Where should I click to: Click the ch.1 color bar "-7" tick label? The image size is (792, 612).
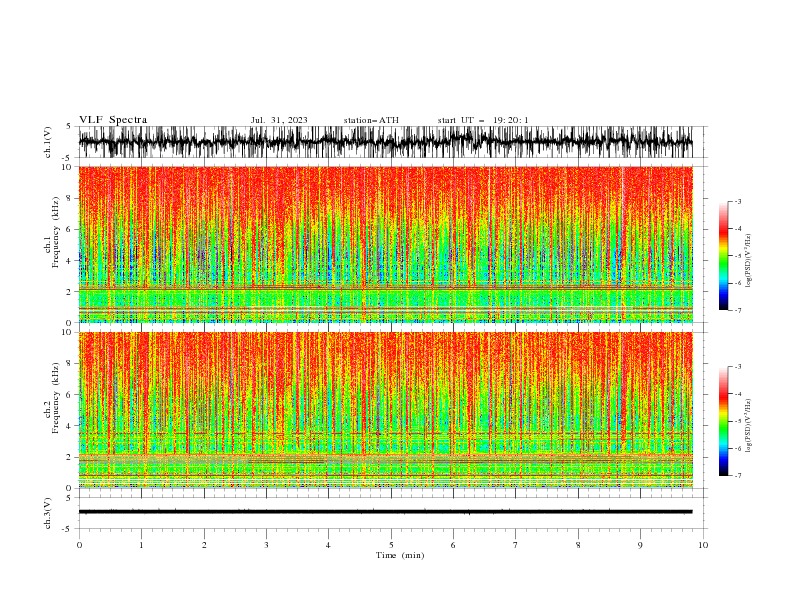(737, 310)
